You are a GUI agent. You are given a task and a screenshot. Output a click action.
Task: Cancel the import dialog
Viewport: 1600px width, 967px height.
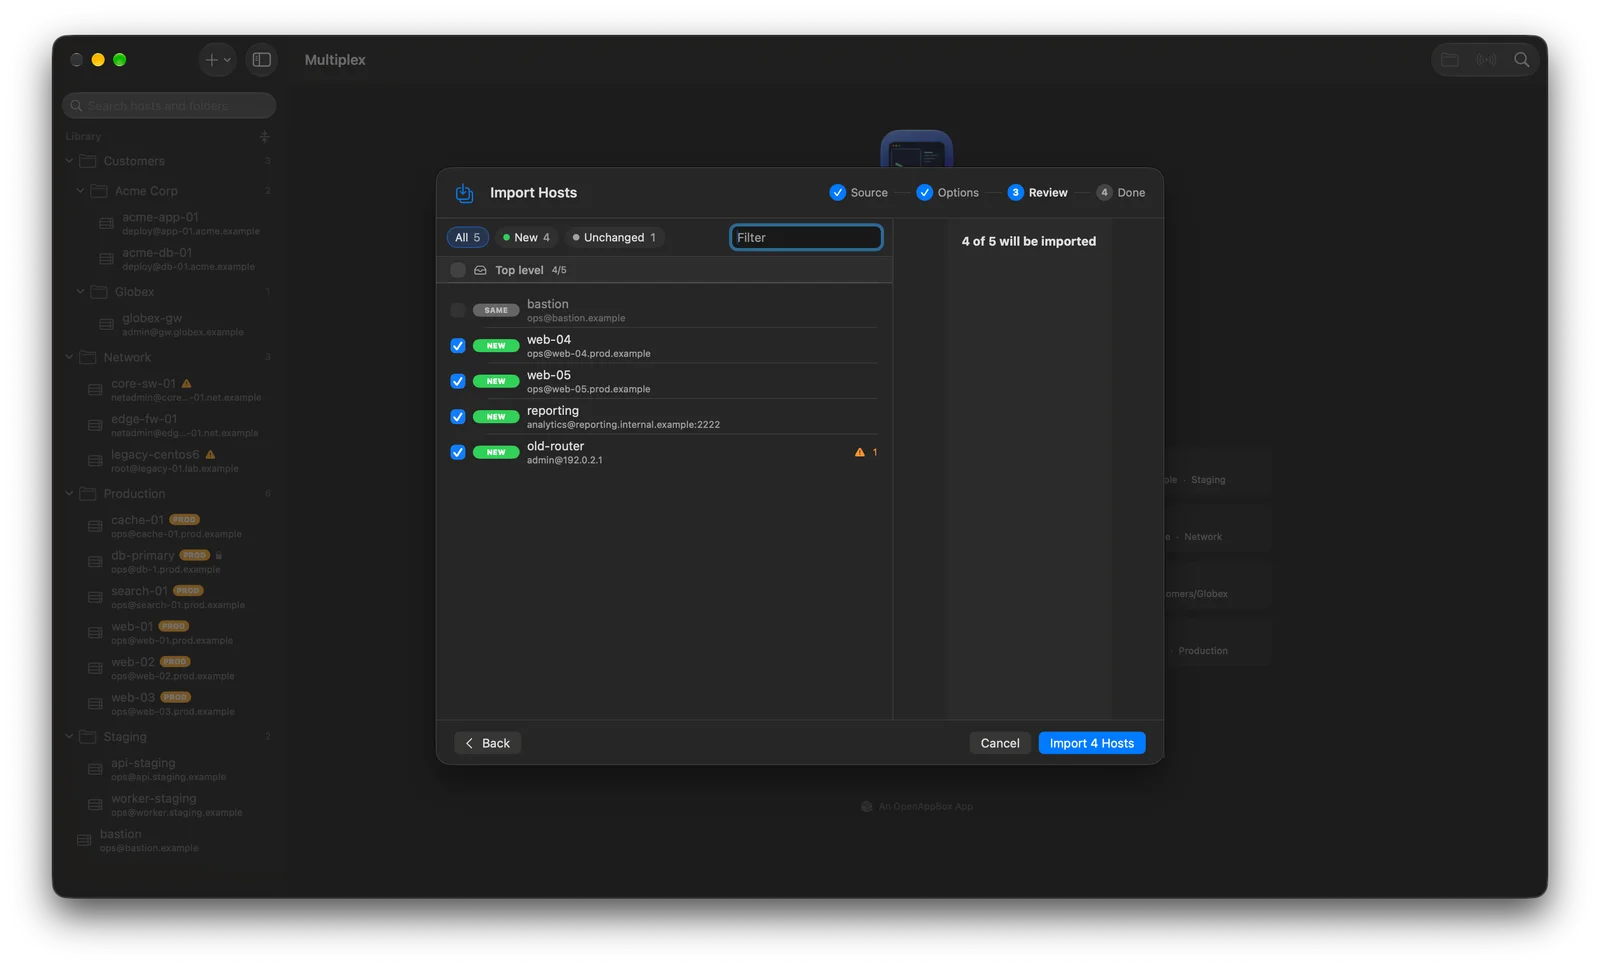coord(1000,744)
